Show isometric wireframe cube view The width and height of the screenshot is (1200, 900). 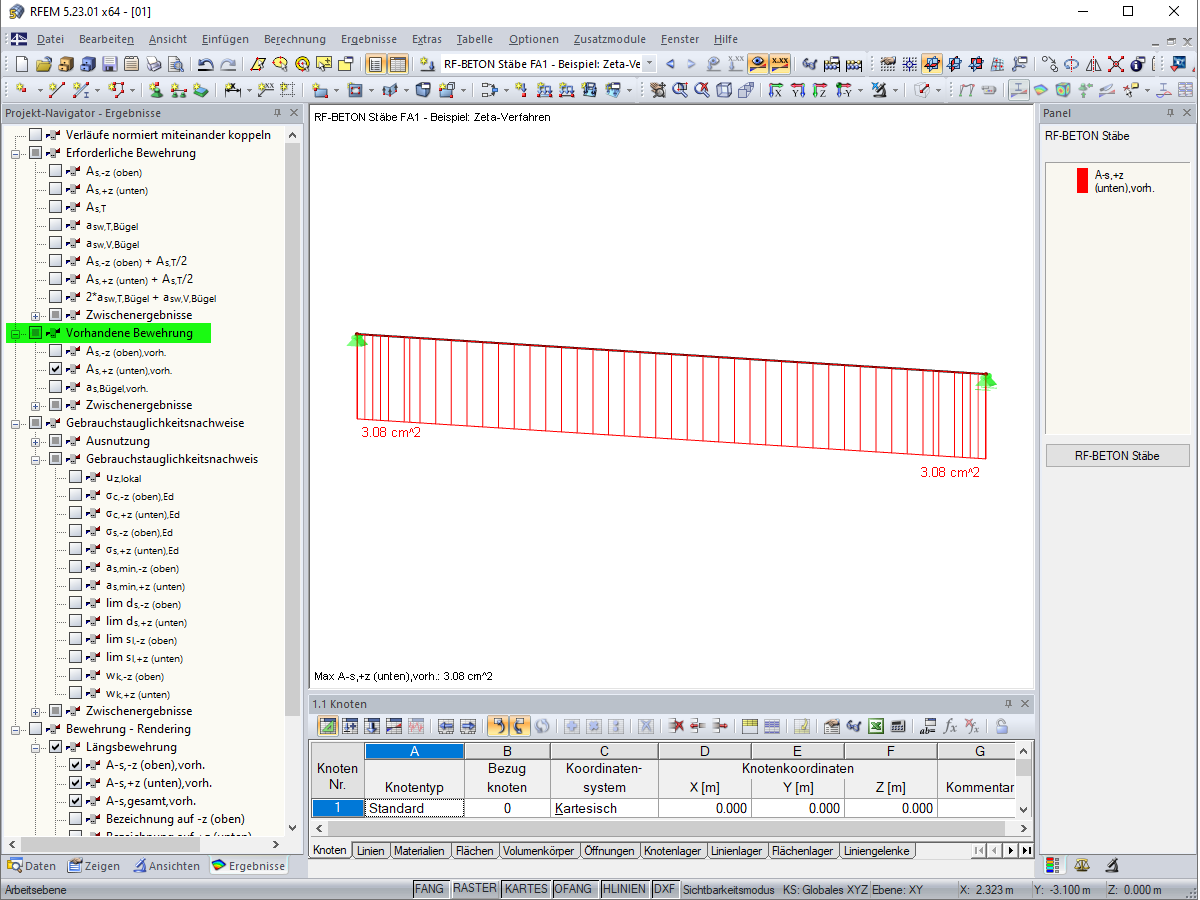click(724, 90)
